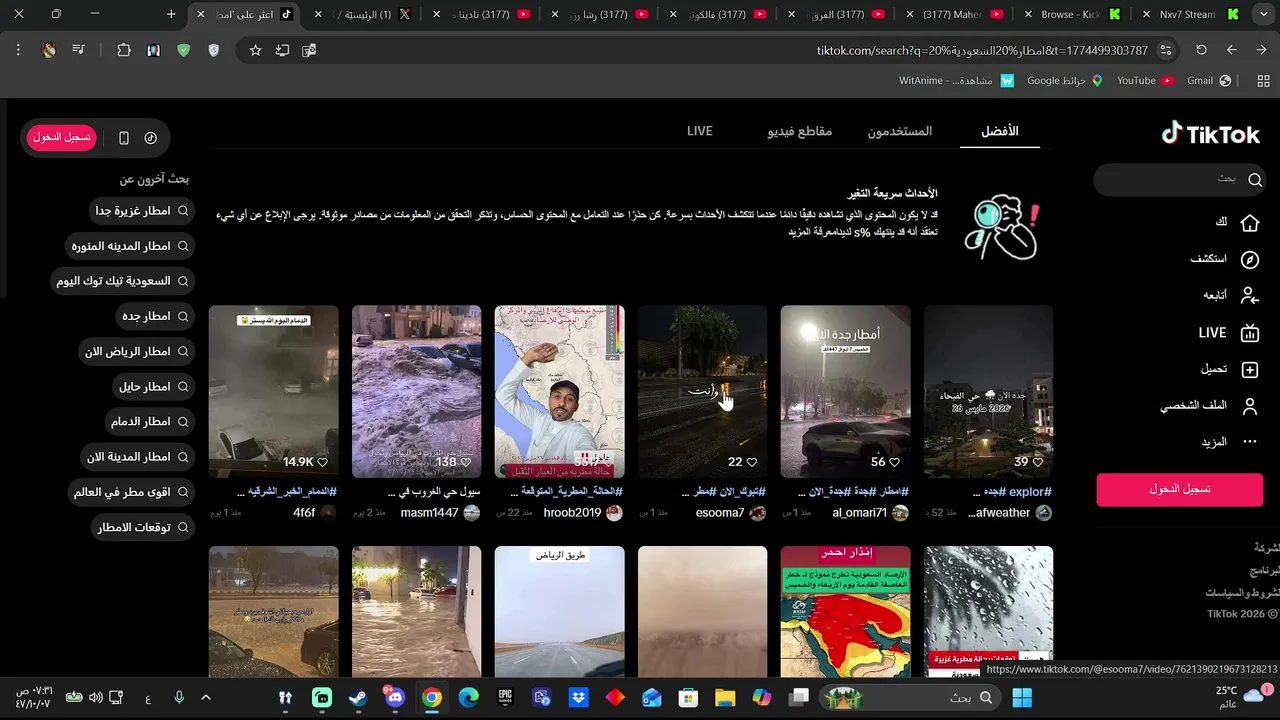Open Chrome three-dots menu

coord(18,50)
